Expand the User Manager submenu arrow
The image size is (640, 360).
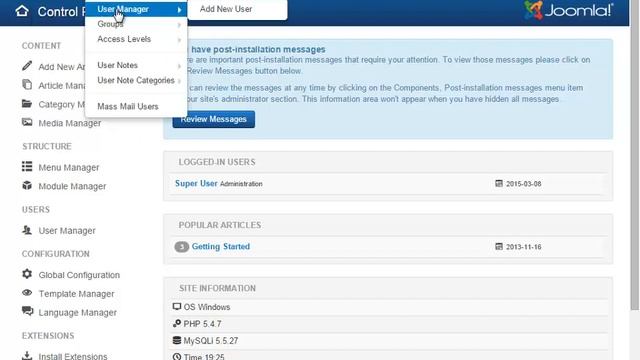pyautogui.click(x=179, y=9)
